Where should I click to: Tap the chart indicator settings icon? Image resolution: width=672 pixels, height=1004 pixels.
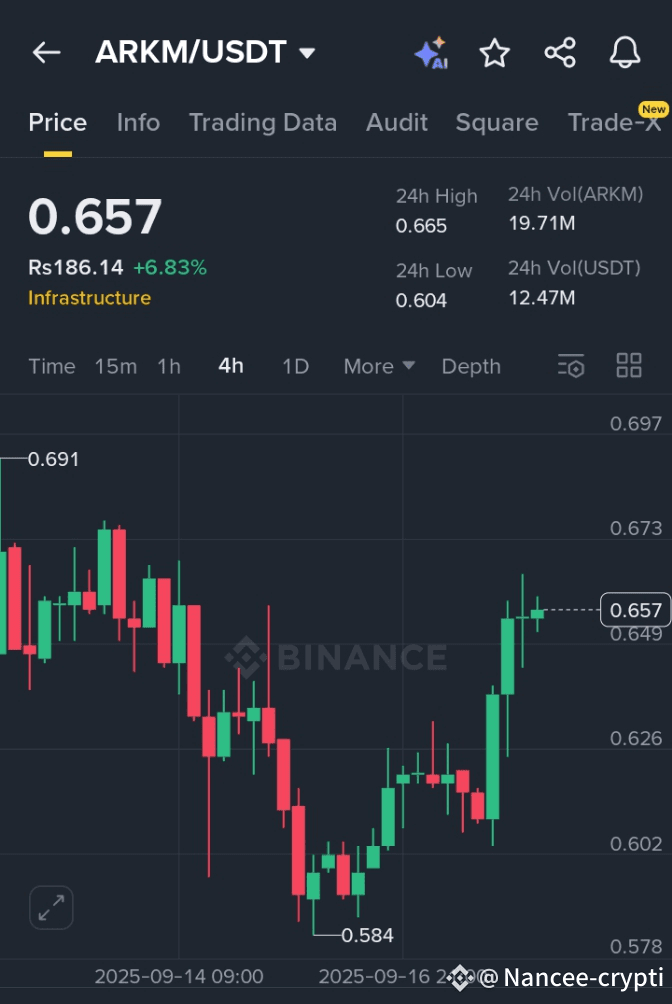pyautogui.click(x=570, y=366)
